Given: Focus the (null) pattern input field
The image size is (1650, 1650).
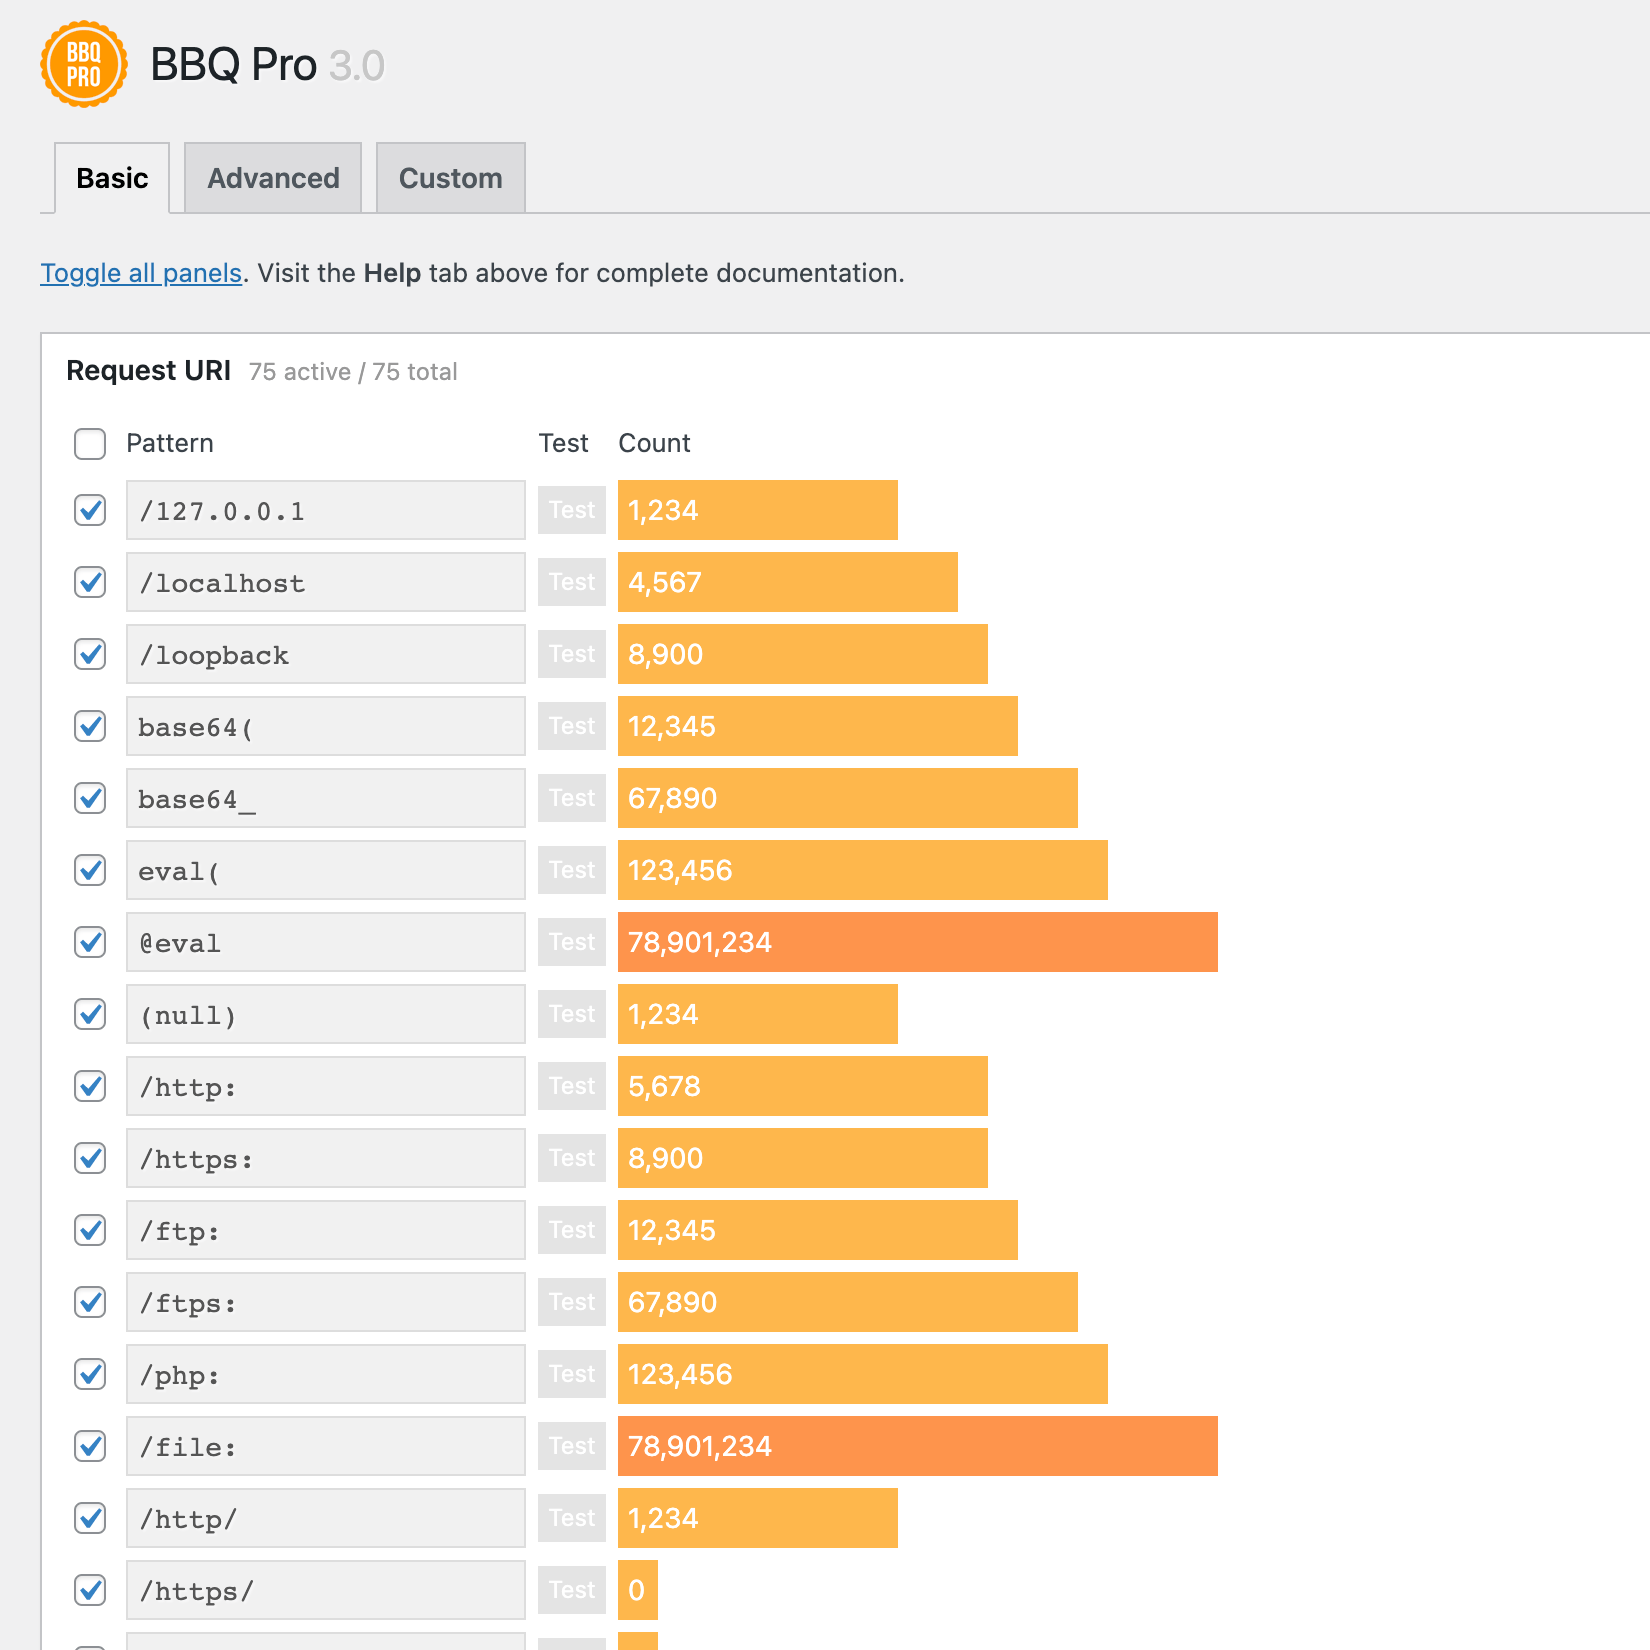Looking at the screenshot, I should (x=325, y=1014).
